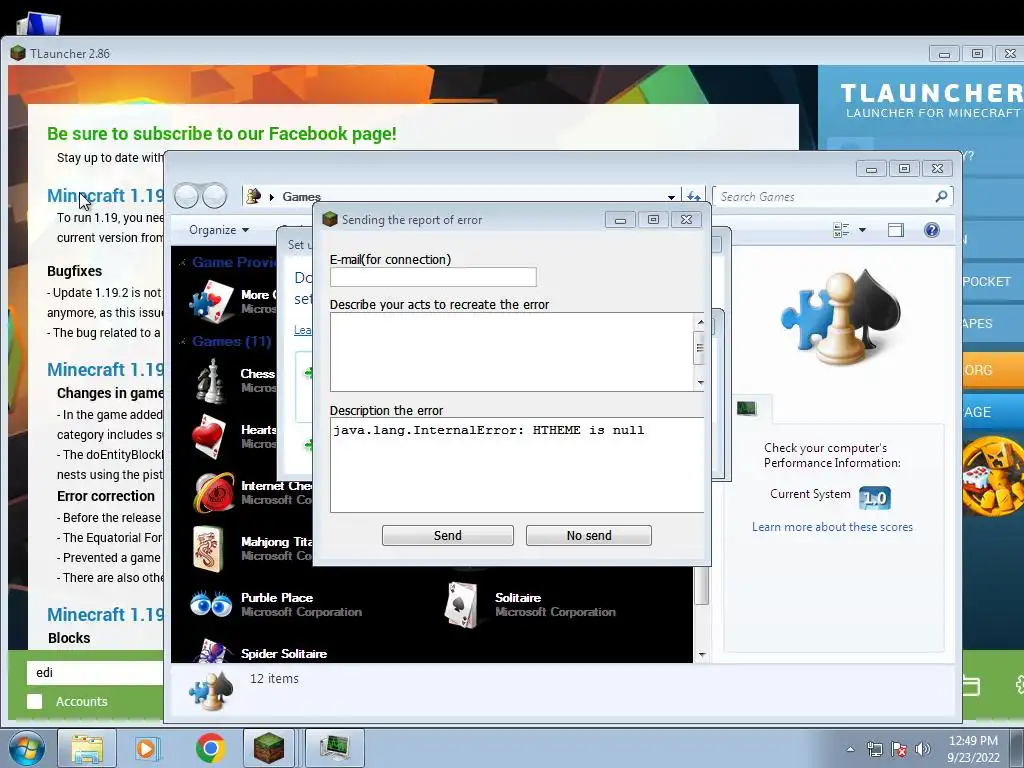Select the Mahjong Titans icon
This screenshot has height=768, width=1024.
point(209,549)
